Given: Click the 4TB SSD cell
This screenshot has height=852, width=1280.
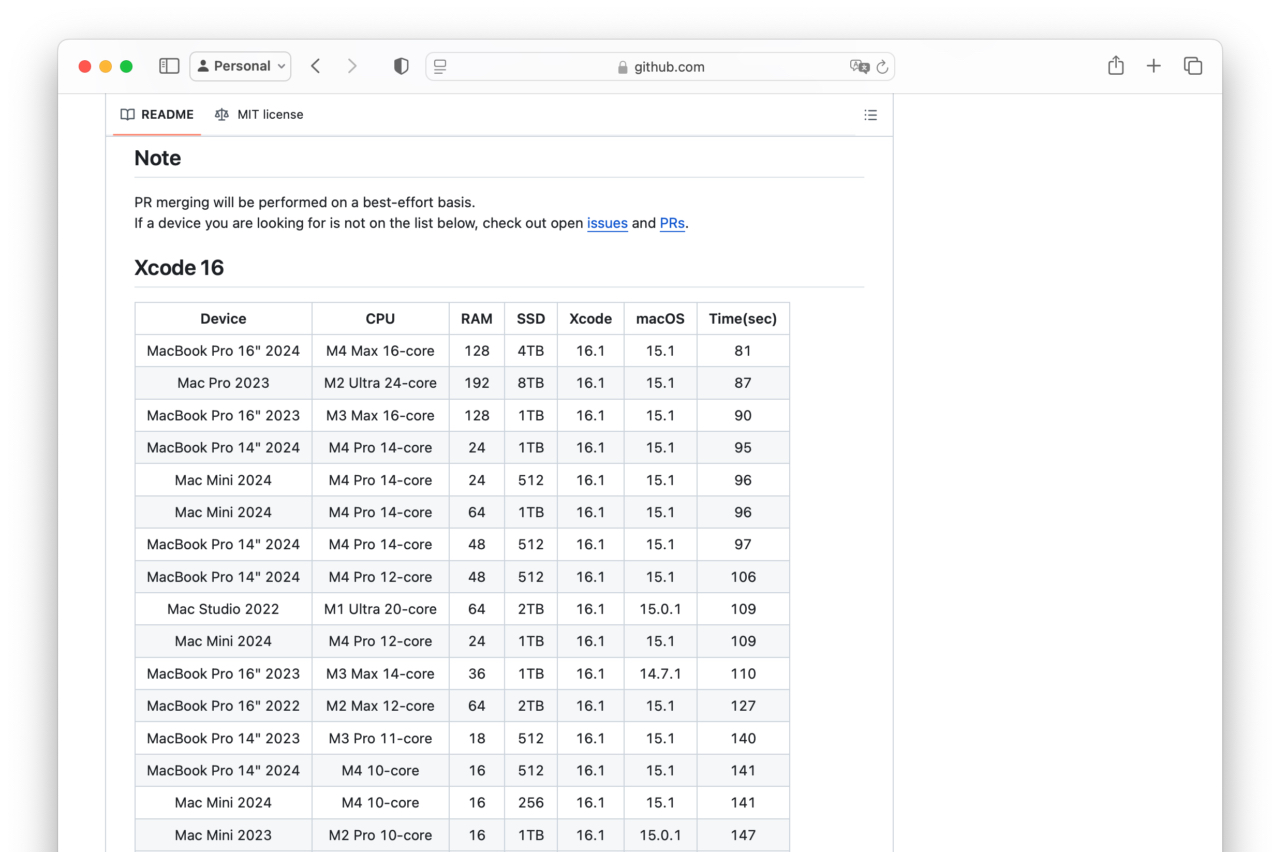Looking at the screenshot, I should point(531,351).
